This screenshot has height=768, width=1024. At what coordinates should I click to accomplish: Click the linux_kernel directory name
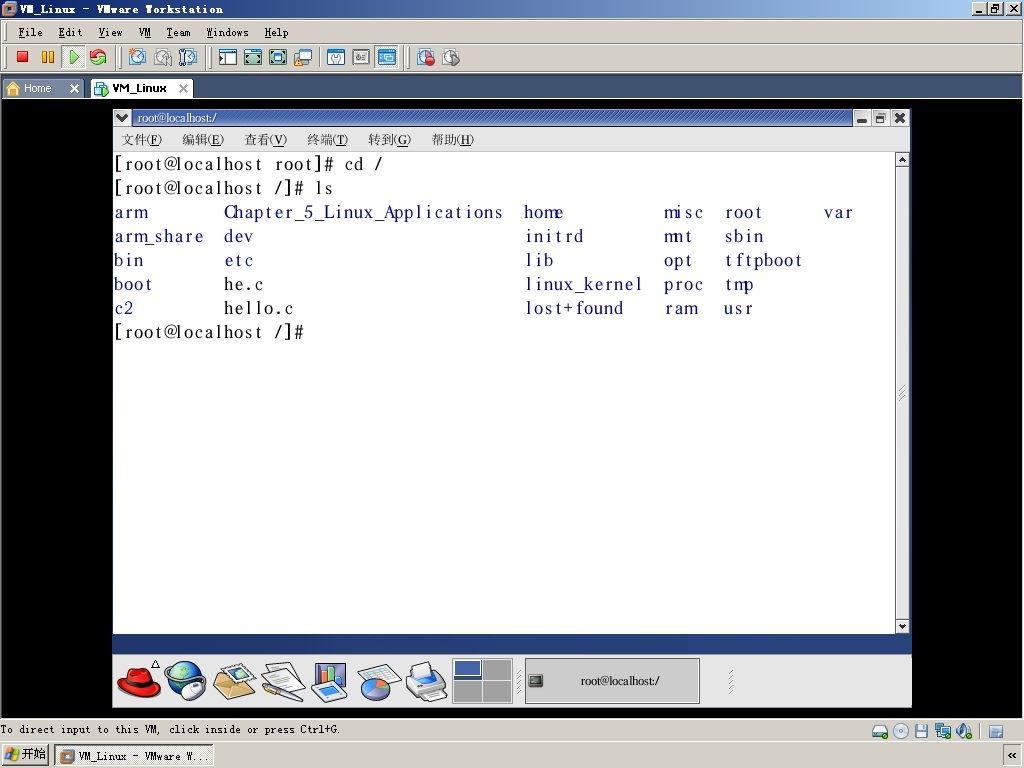coord(583,284)
